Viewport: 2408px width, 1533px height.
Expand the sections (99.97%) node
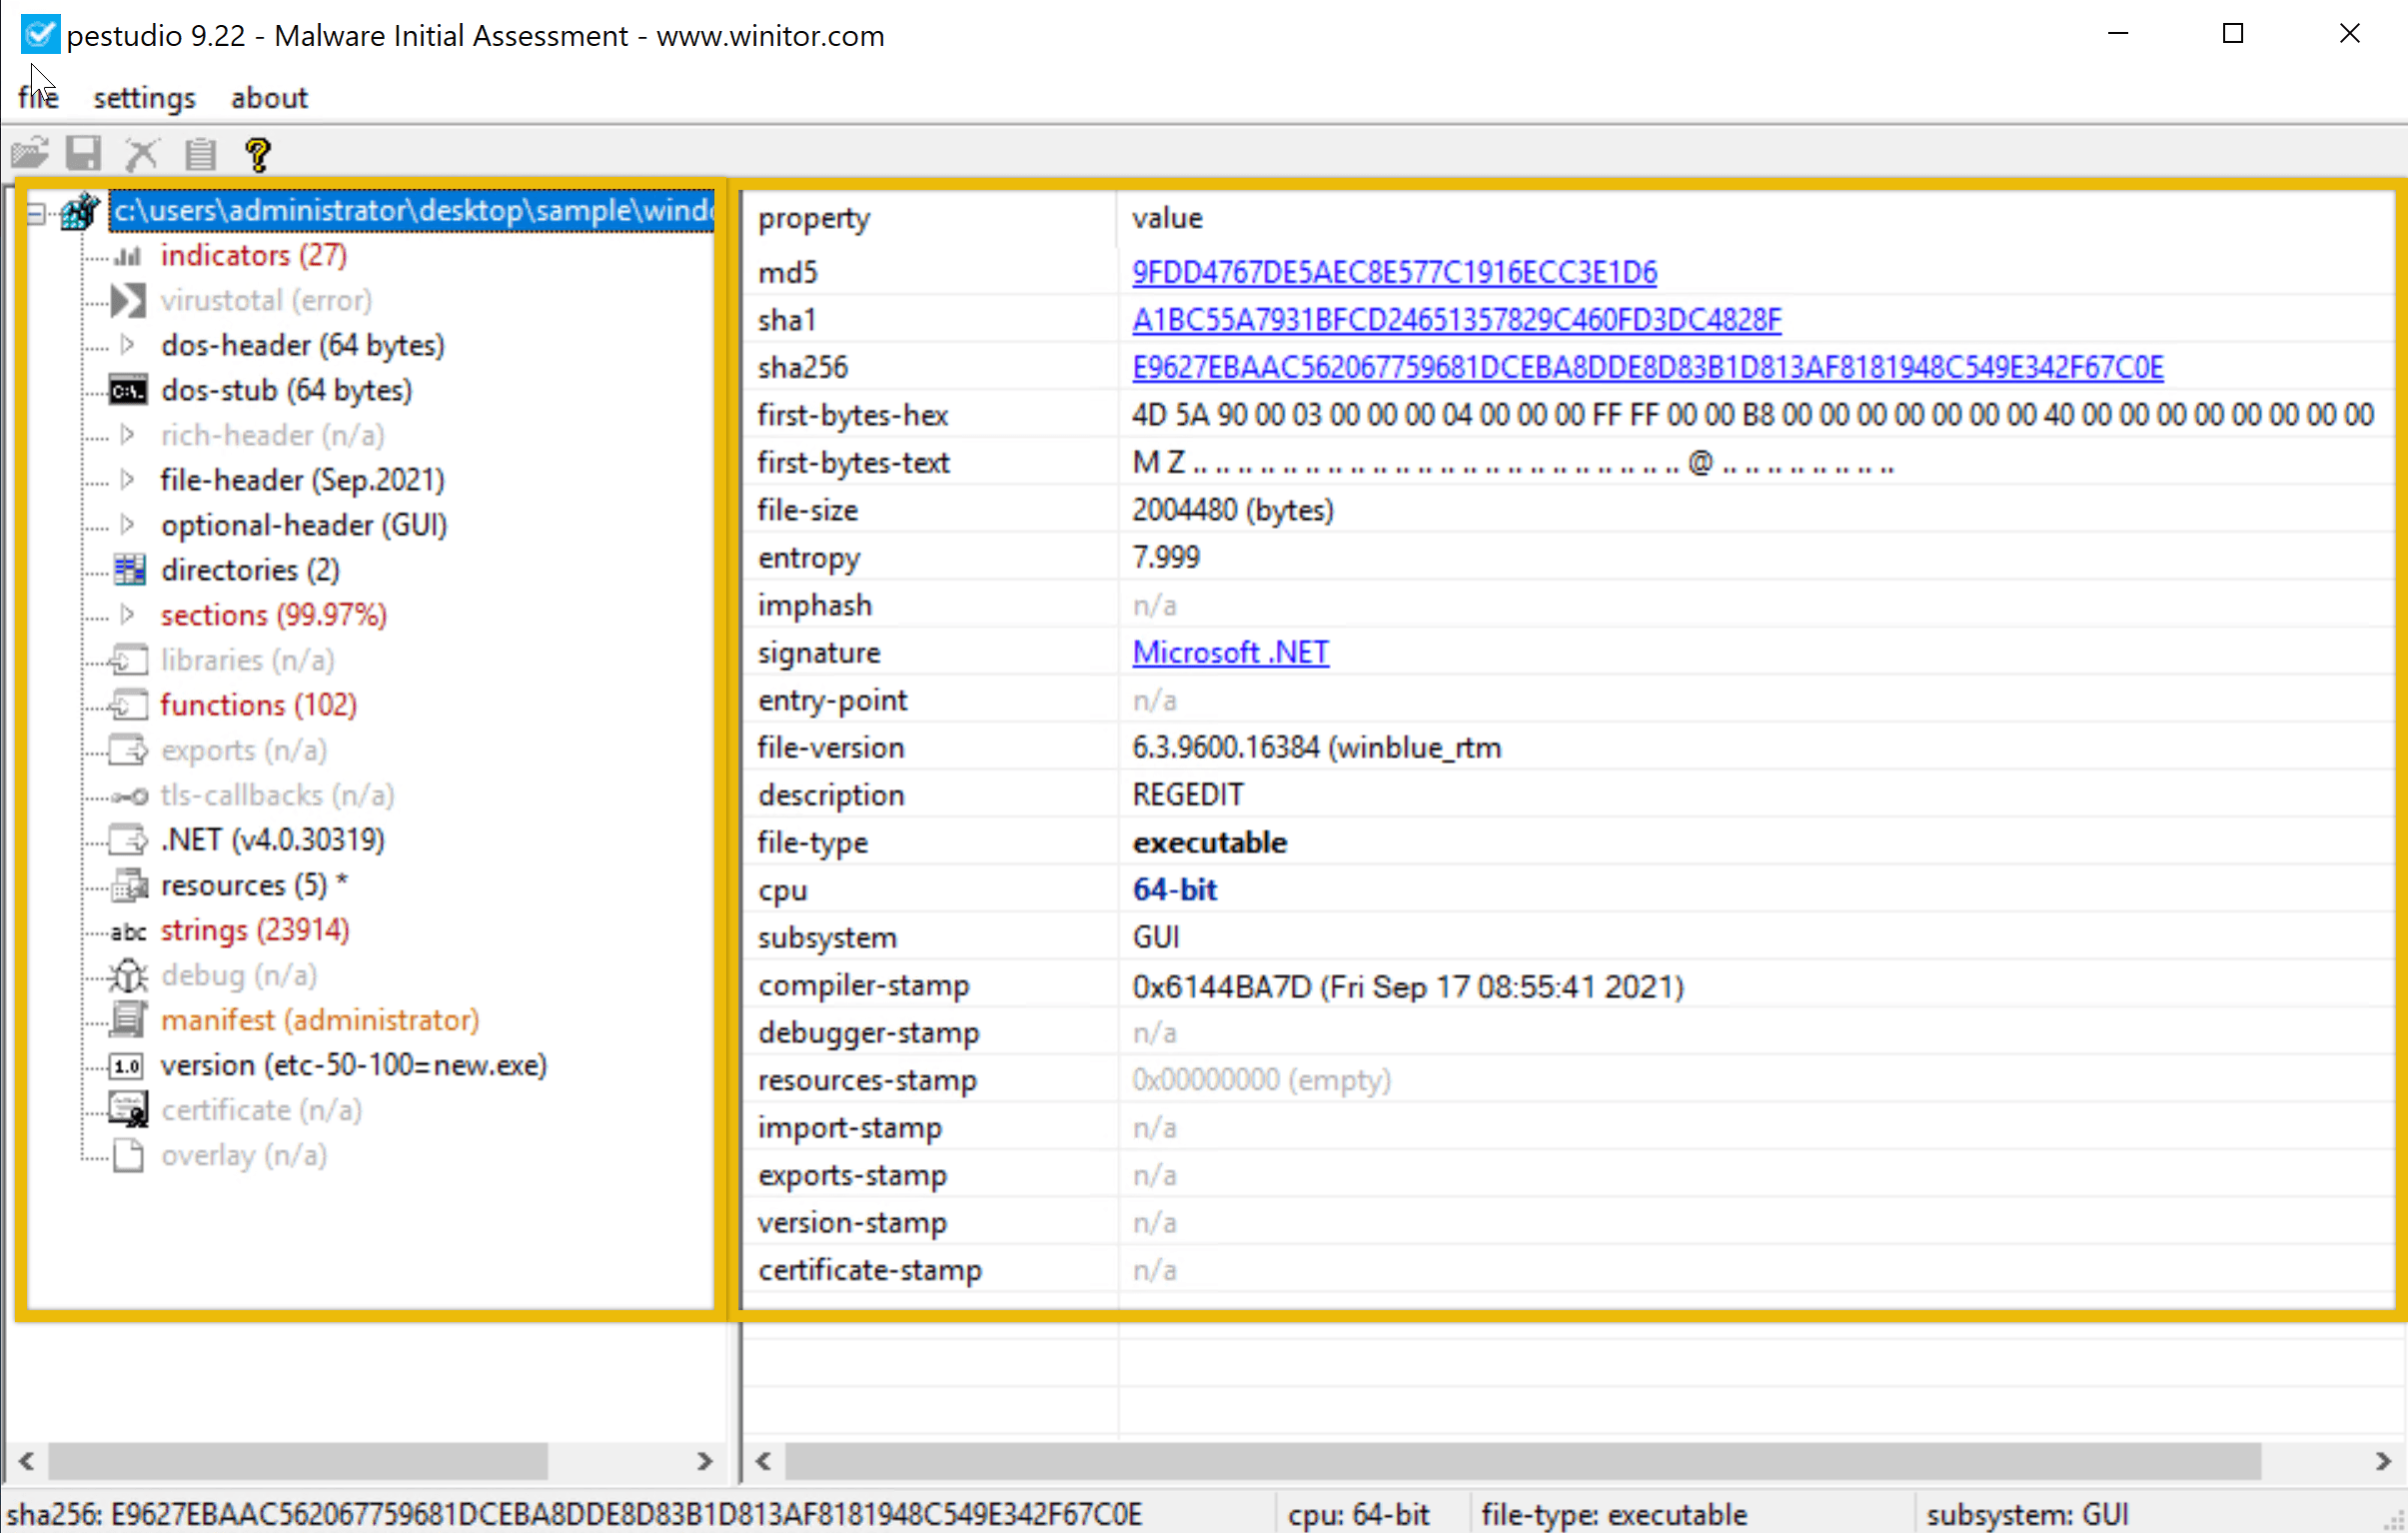point(127,615)
